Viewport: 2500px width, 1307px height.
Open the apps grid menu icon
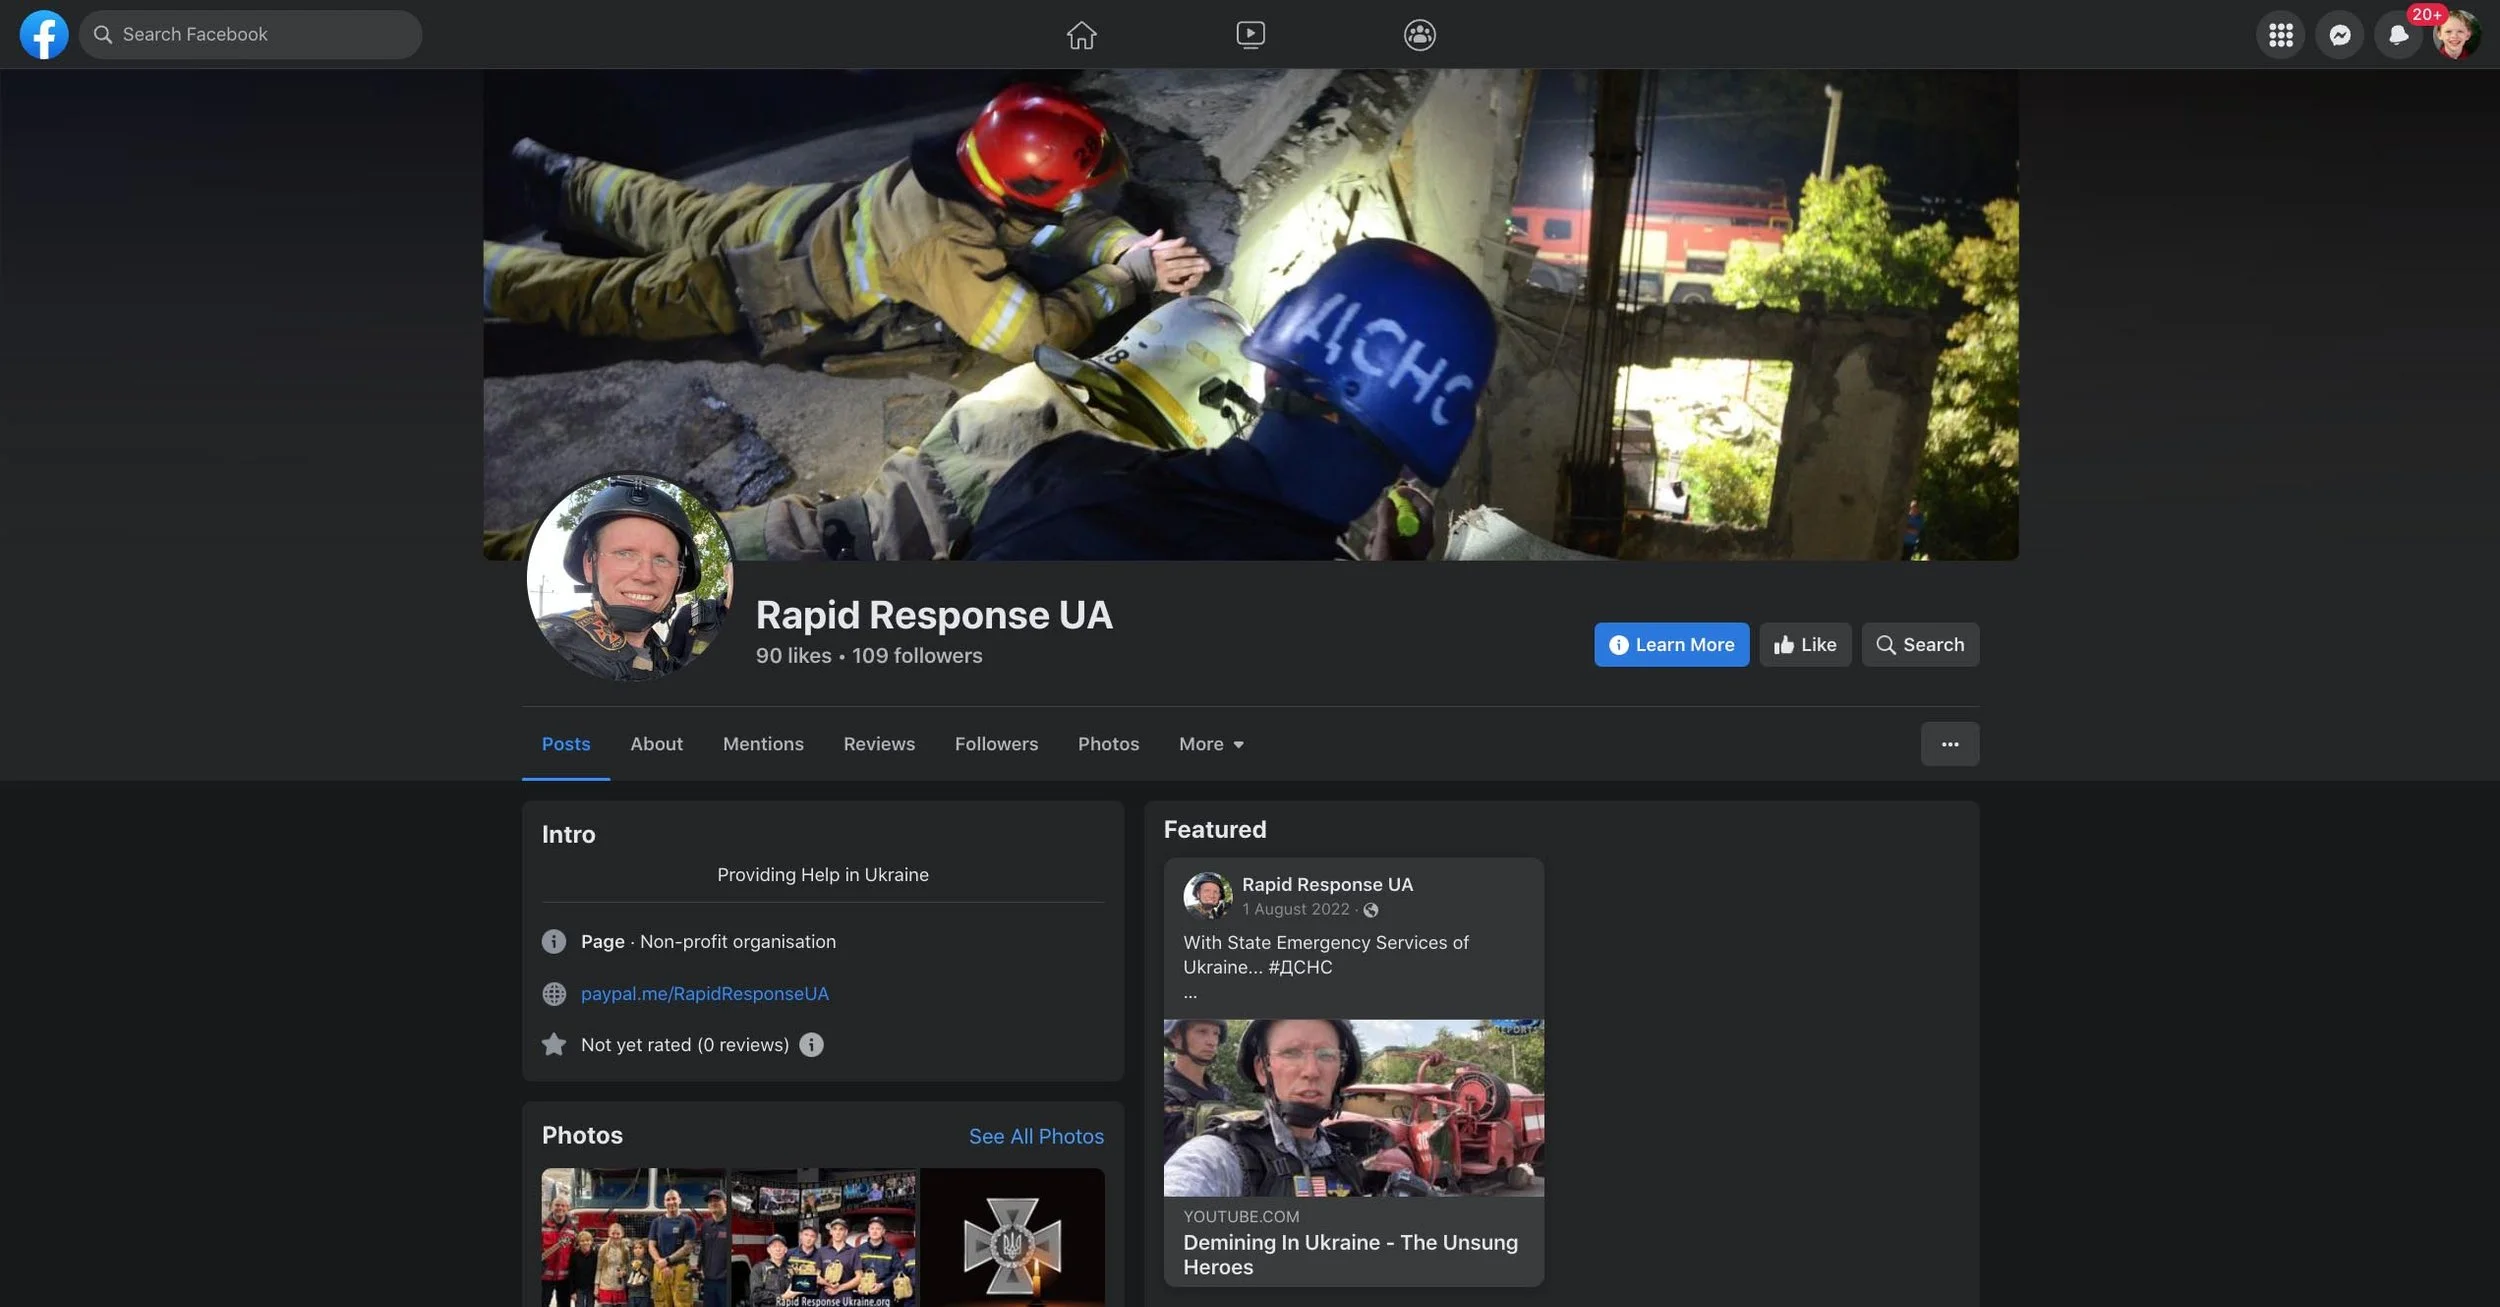[2281, 34]
